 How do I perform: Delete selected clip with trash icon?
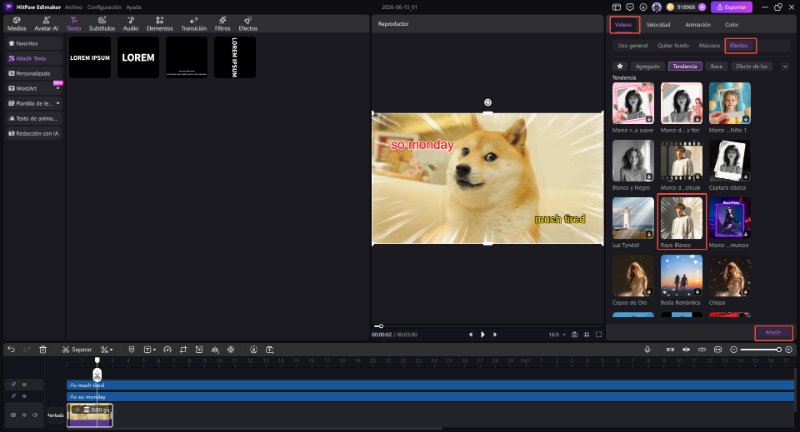[43, 349]
